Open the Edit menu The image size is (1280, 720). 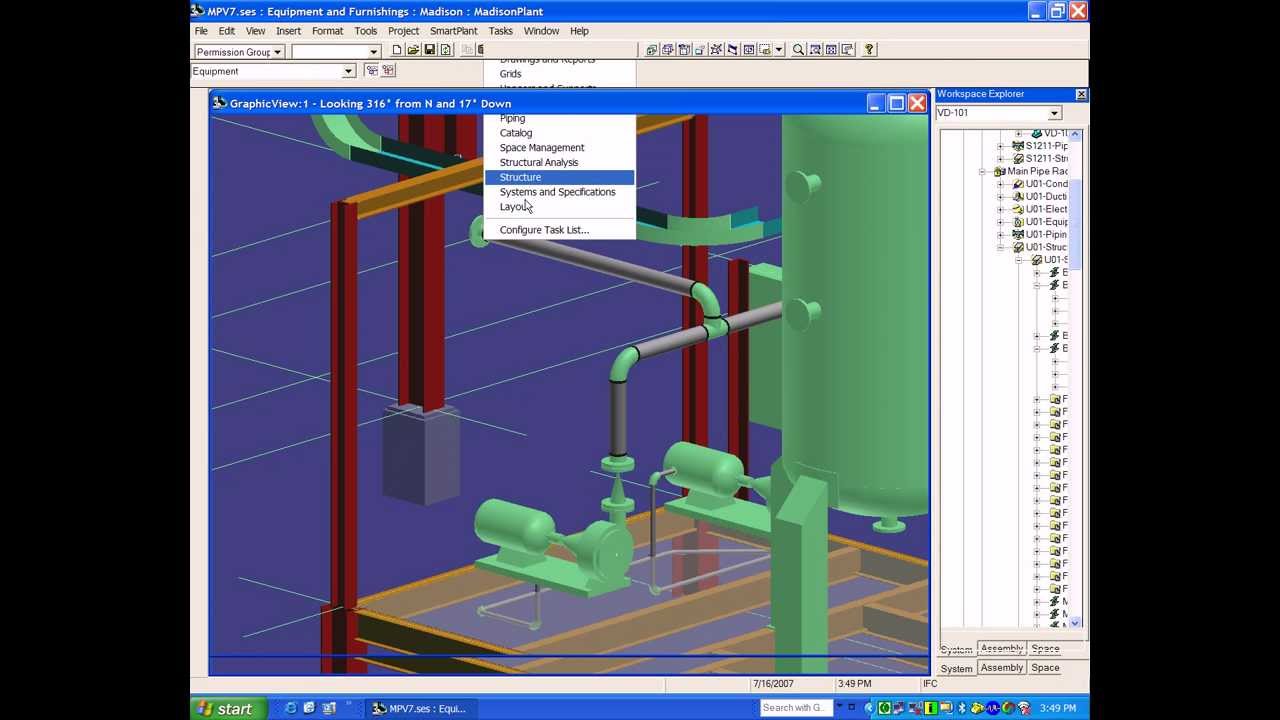[x=227, y=31]
